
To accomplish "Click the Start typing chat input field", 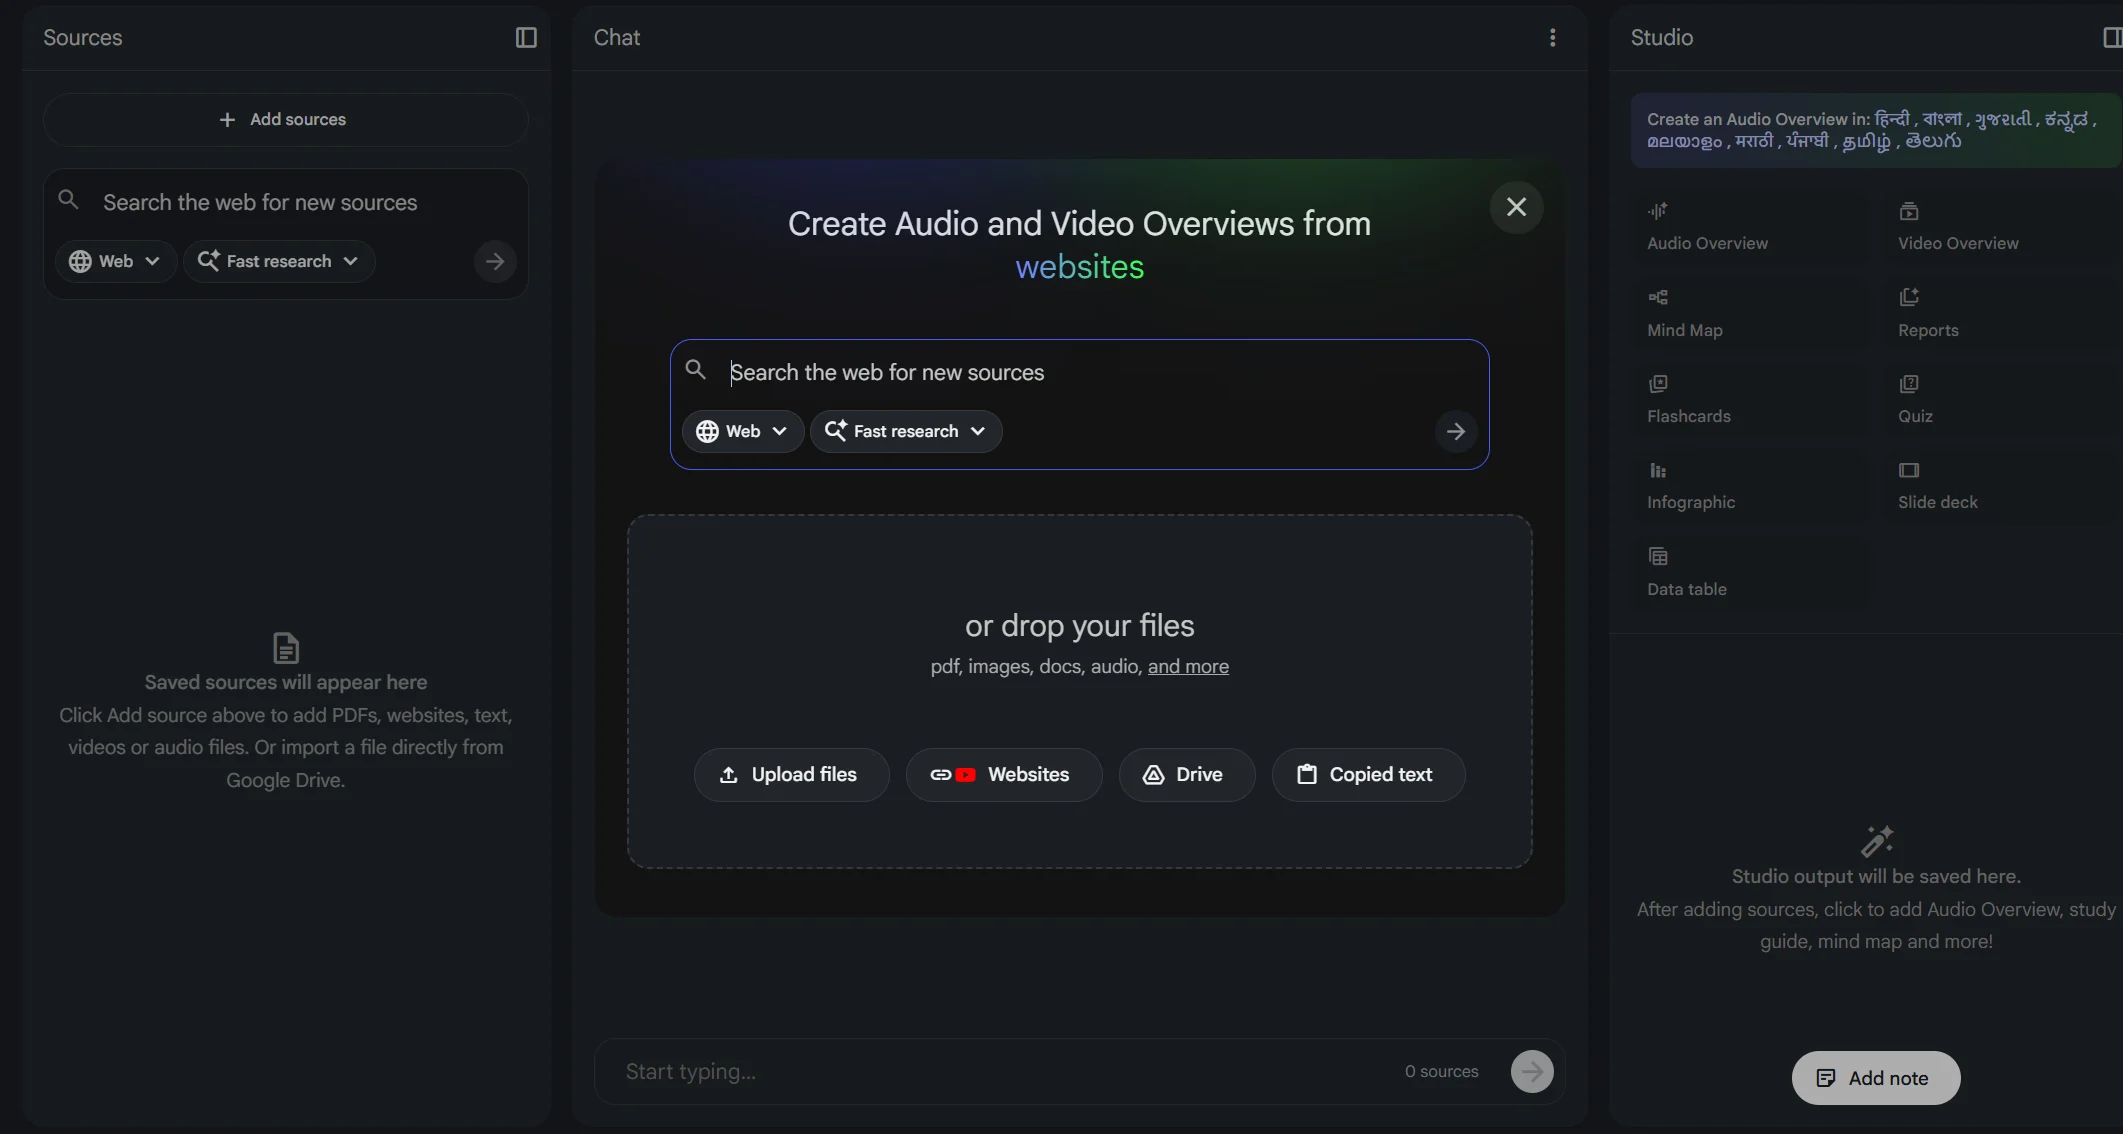I will (x=1000, y=1072).
